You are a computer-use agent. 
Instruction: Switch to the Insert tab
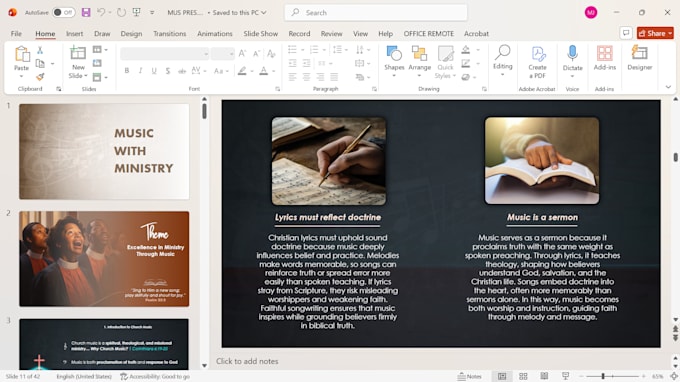[x=75, y=33]
